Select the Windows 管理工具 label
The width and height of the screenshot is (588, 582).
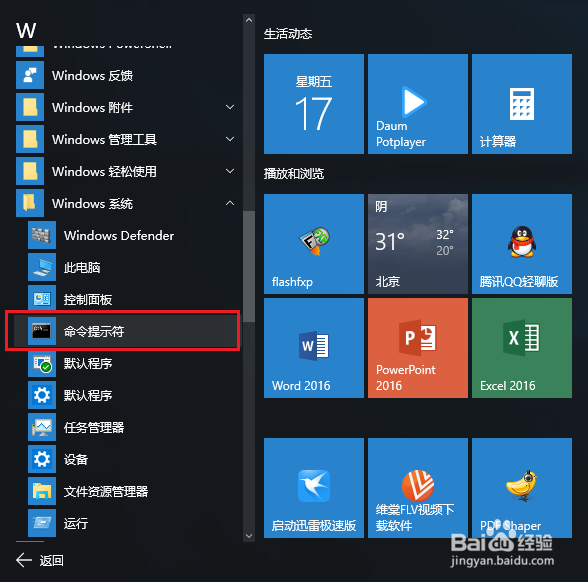pos(104,140)
